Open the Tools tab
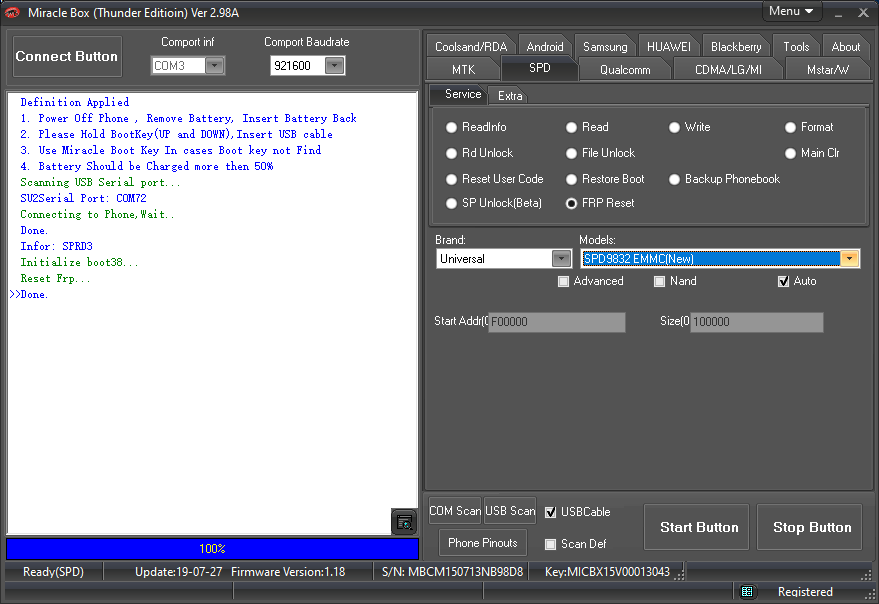This screenshot has height=604, width=879. click(796, 47)
